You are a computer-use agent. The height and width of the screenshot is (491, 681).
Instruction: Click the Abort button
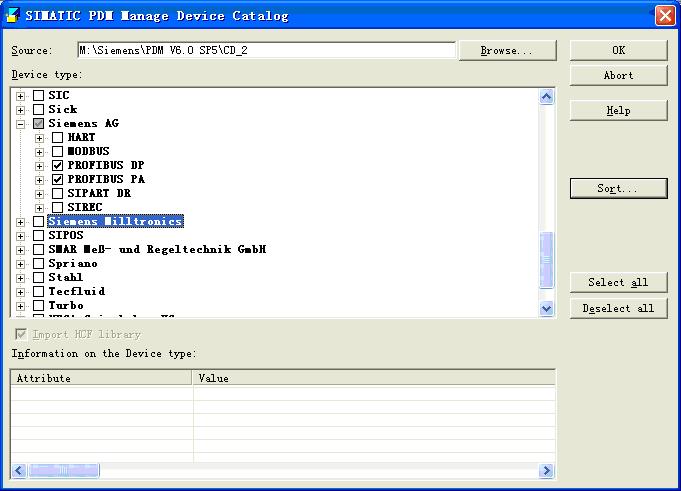(618, 76)
